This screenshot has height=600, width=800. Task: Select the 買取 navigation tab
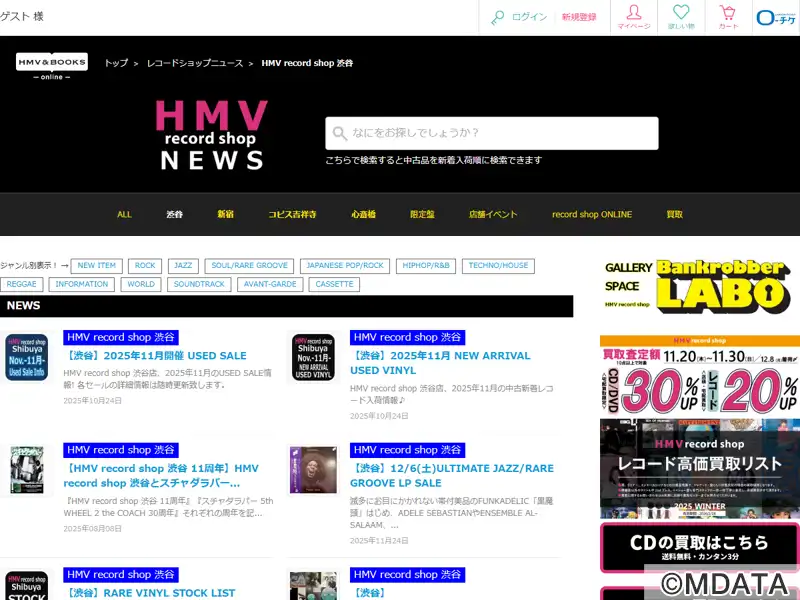[x=674, y=214]
